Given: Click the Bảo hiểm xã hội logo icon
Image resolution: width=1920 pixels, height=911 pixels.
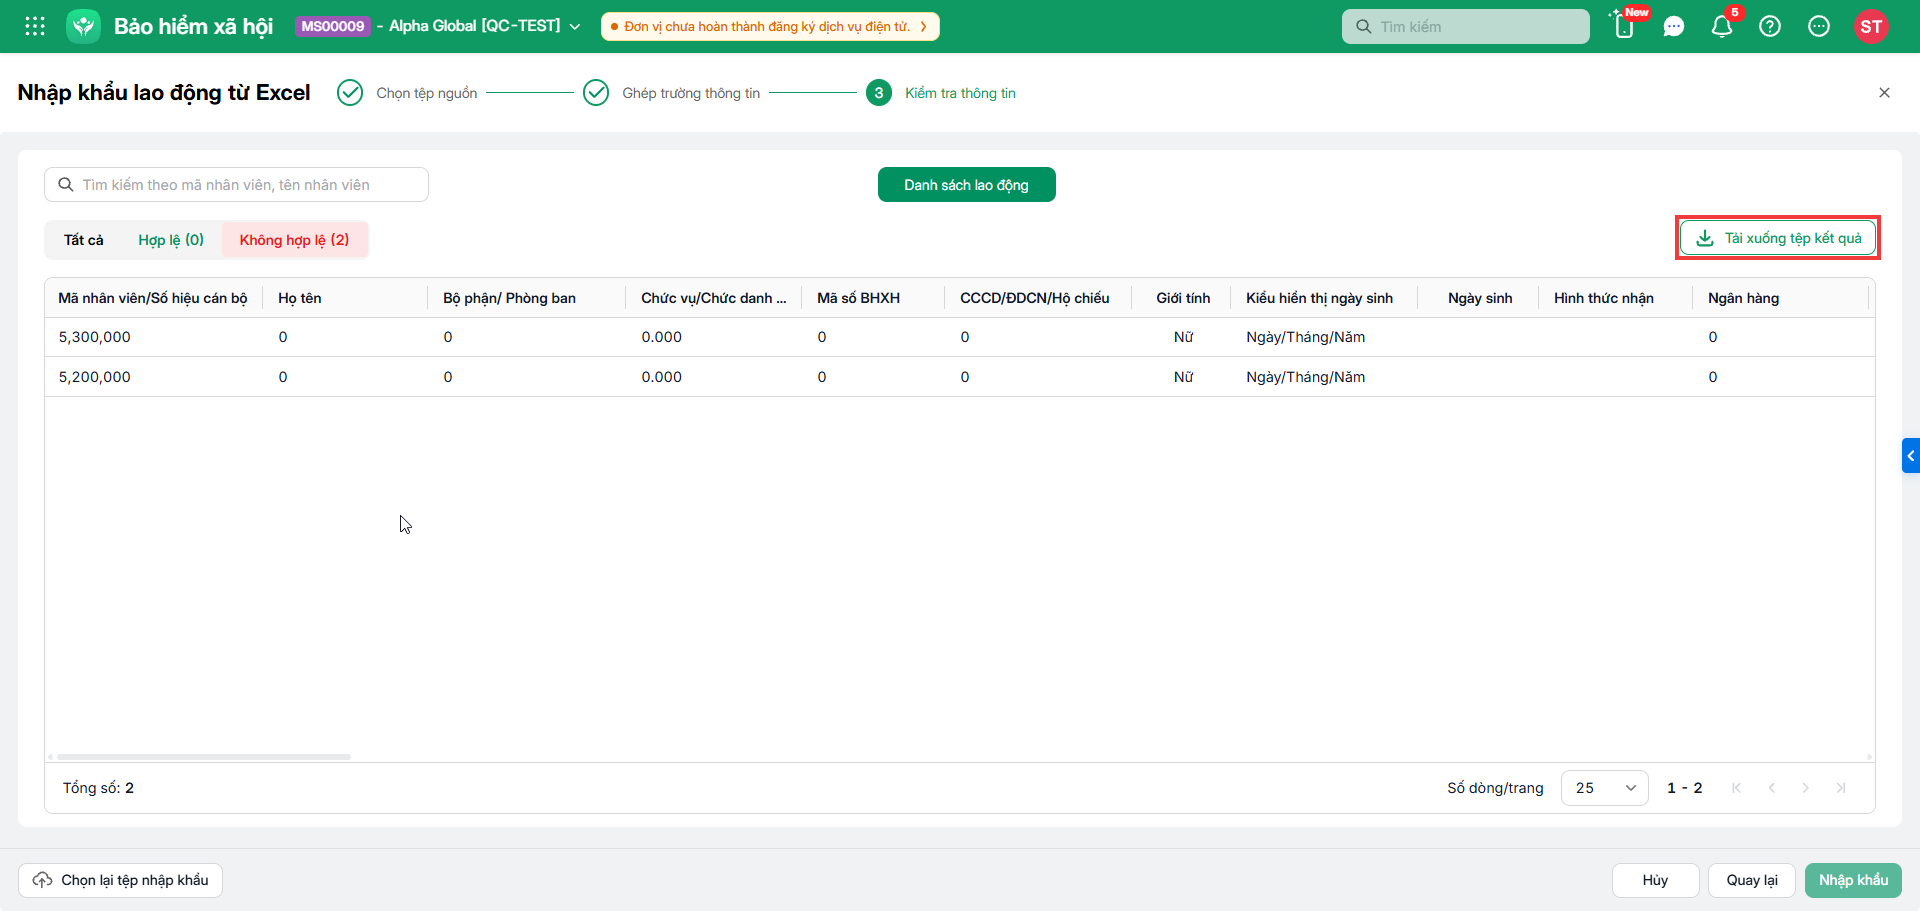Looking at the screenshot, I should 83,26.
